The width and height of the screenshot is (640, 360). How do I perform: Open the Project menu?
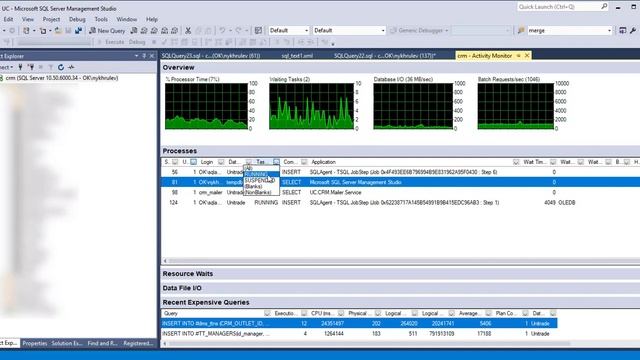click(51, 19)
